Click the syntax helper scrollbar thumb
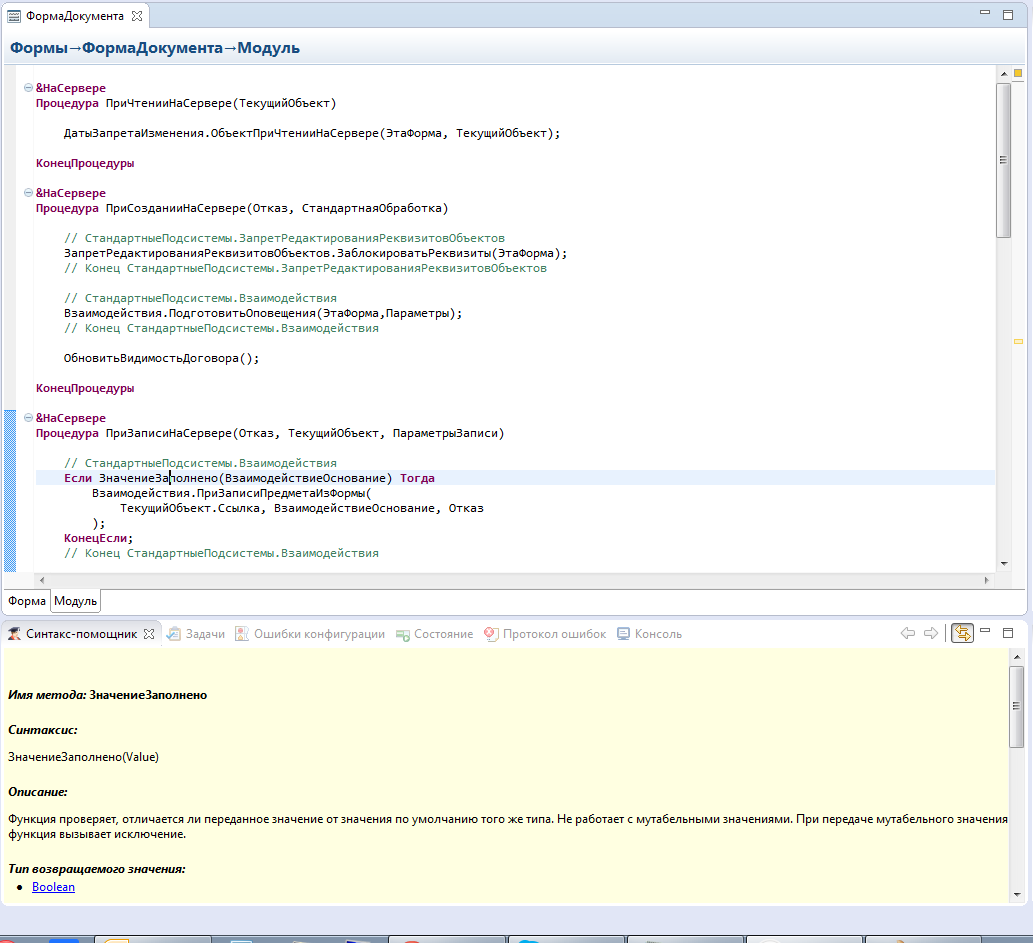Viewport: 1033px width, 943px height. pos(1017,706)
